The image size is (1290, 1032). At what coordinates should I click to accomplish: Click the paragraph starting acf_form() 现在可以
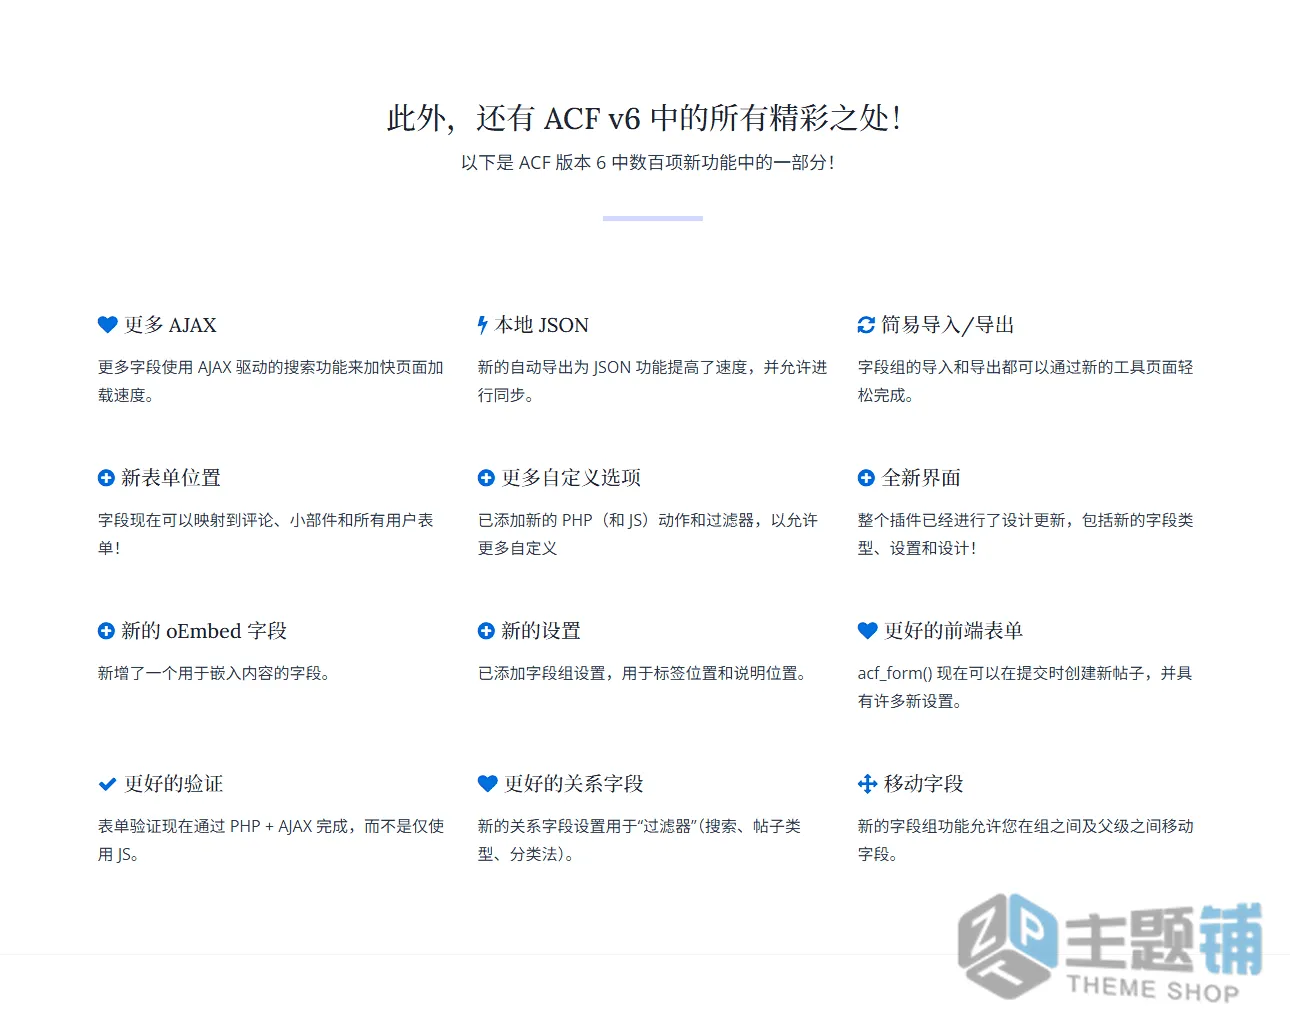tap(1025, 687)
